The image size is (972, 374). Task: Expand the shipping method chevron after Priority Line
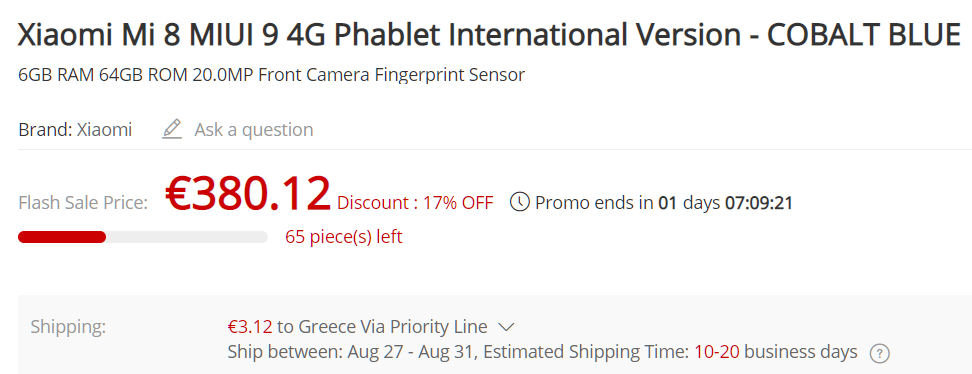(x=506, y=327)
